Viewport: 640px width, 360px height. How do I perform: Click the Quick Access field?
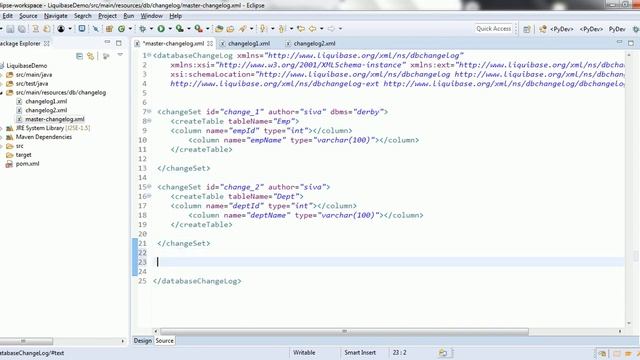pos(493,29)
